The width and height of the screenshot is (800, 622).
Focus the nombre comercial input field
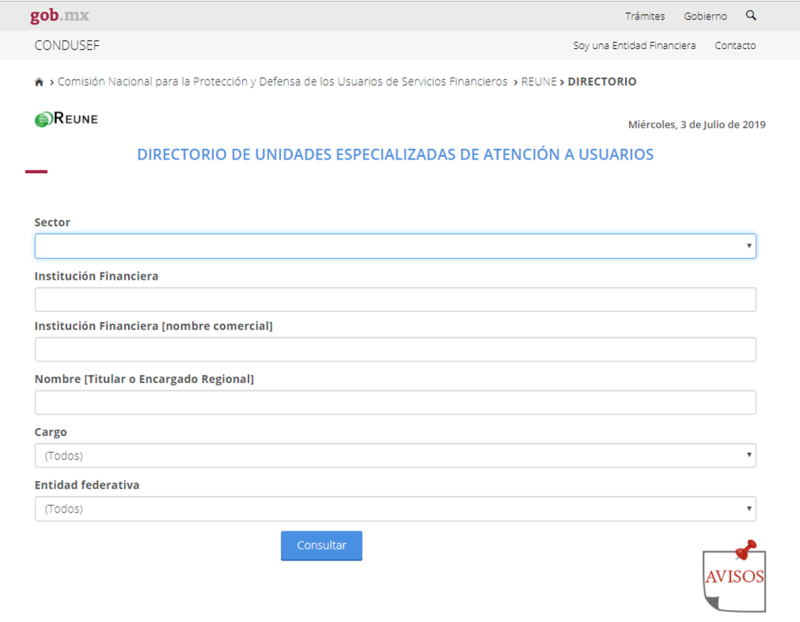(395, 350)
